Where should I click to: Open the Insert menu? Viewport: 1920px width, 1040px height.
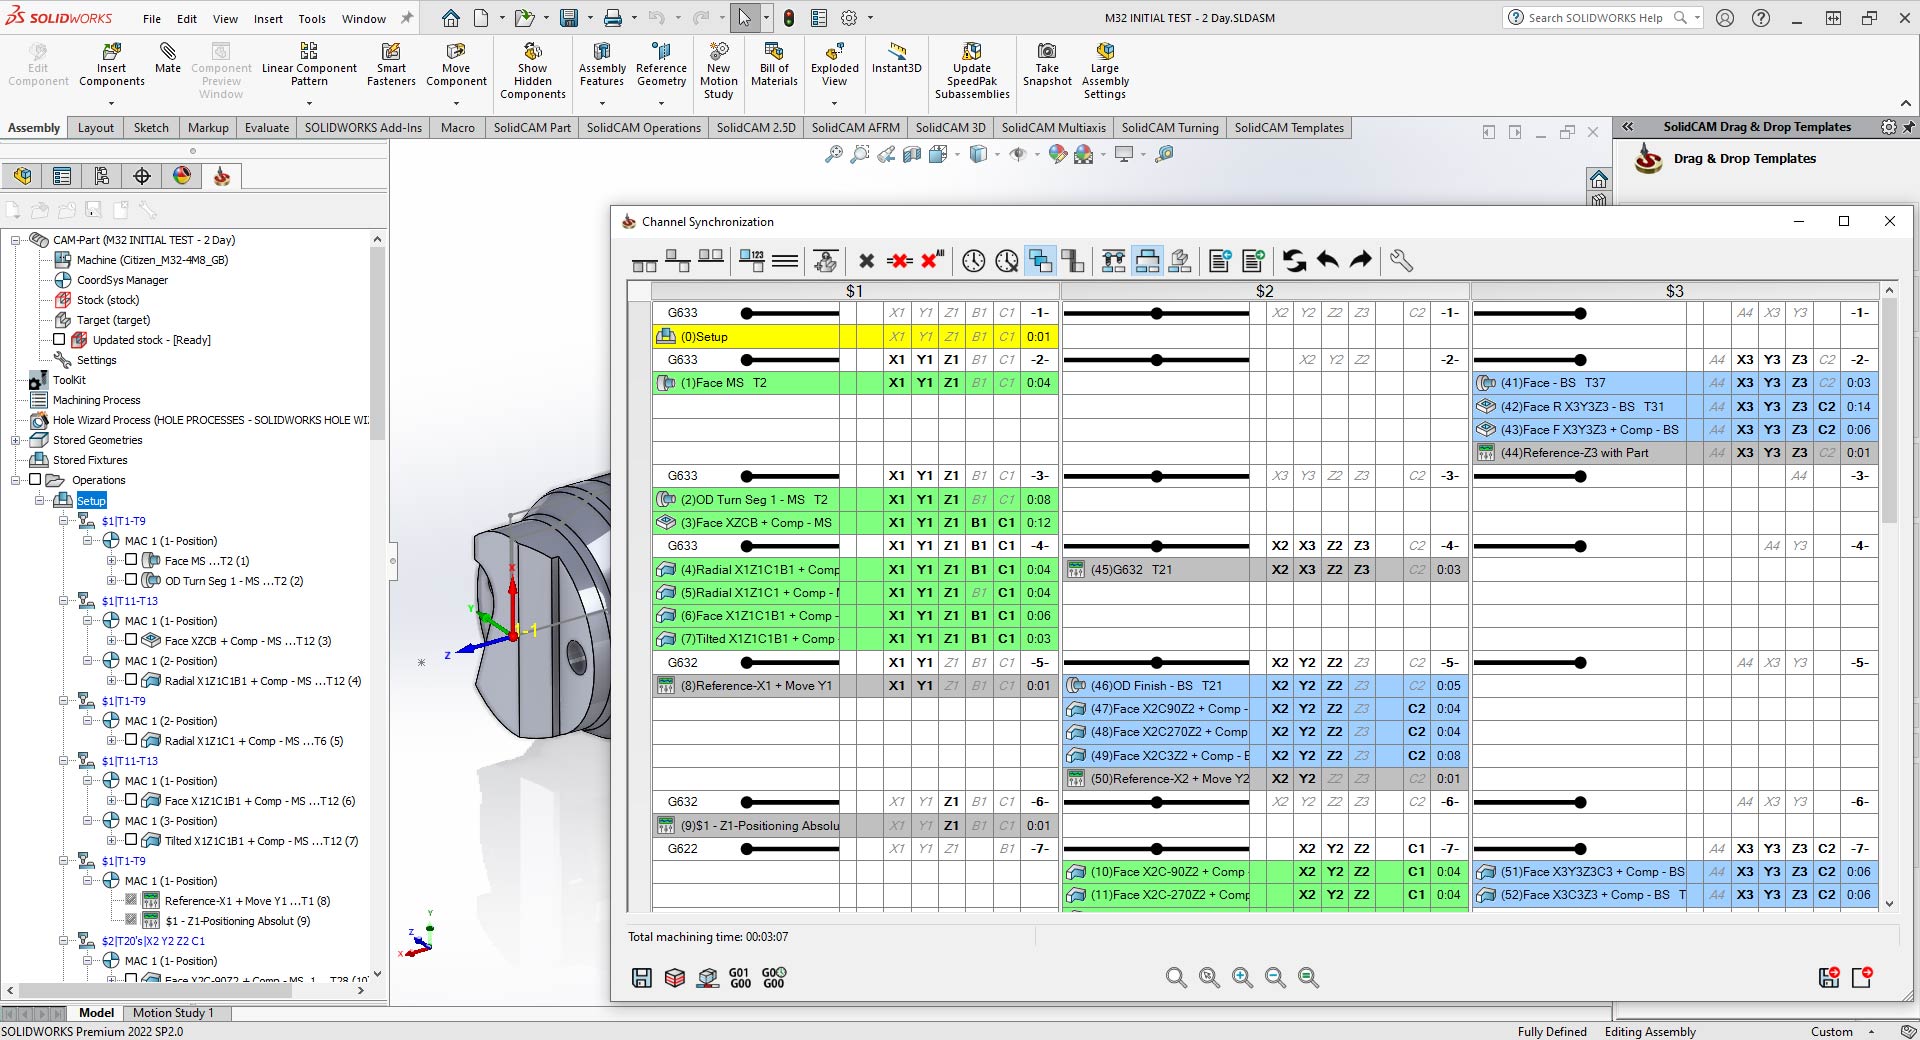[268, 18]
